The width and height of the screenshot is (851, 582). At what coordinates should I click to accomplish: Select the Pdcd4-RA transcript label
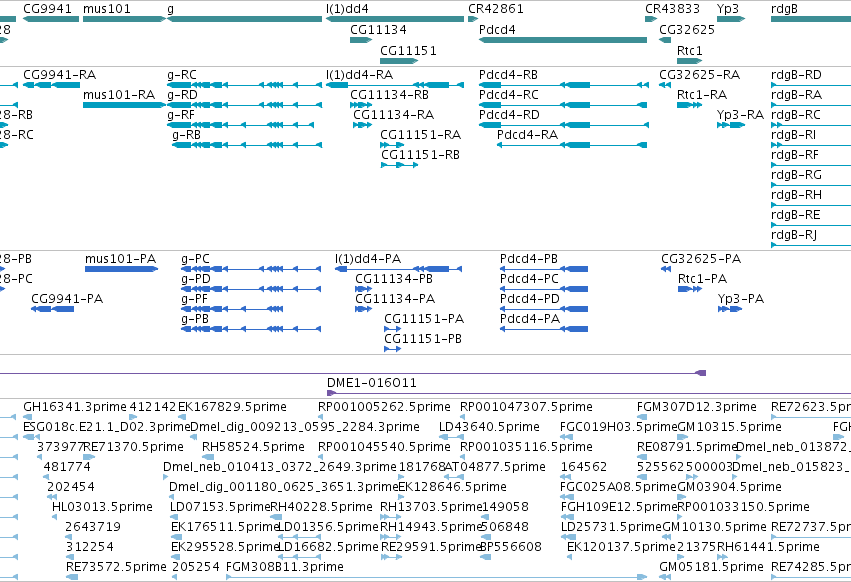pos(528,135)
